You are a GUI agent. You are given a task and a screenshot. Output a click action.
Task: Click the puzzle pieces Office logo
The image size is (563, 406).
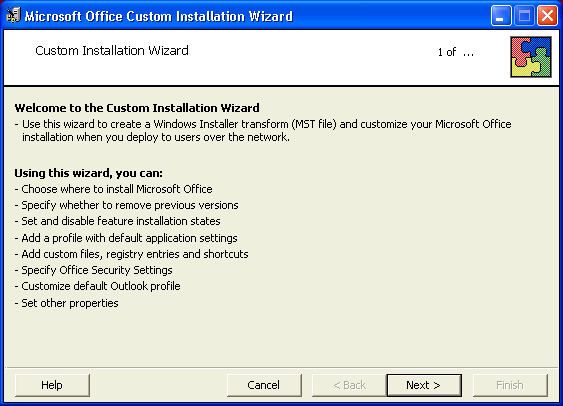[531, 57]
